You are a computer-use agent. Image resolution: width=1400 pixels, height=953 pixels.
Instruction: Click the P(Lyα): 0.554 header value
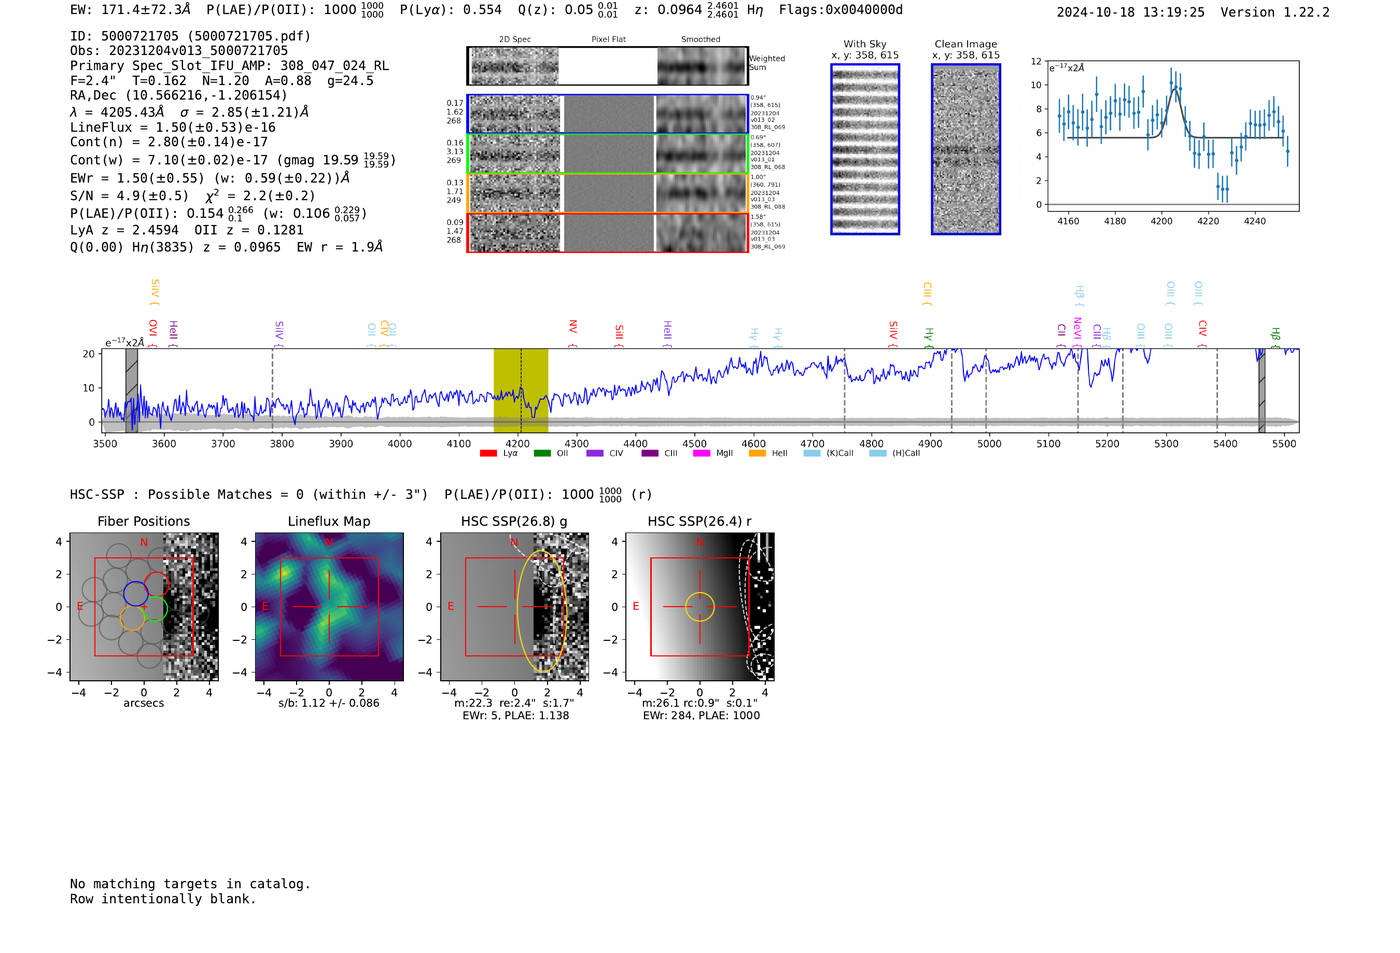coord(451,10)
